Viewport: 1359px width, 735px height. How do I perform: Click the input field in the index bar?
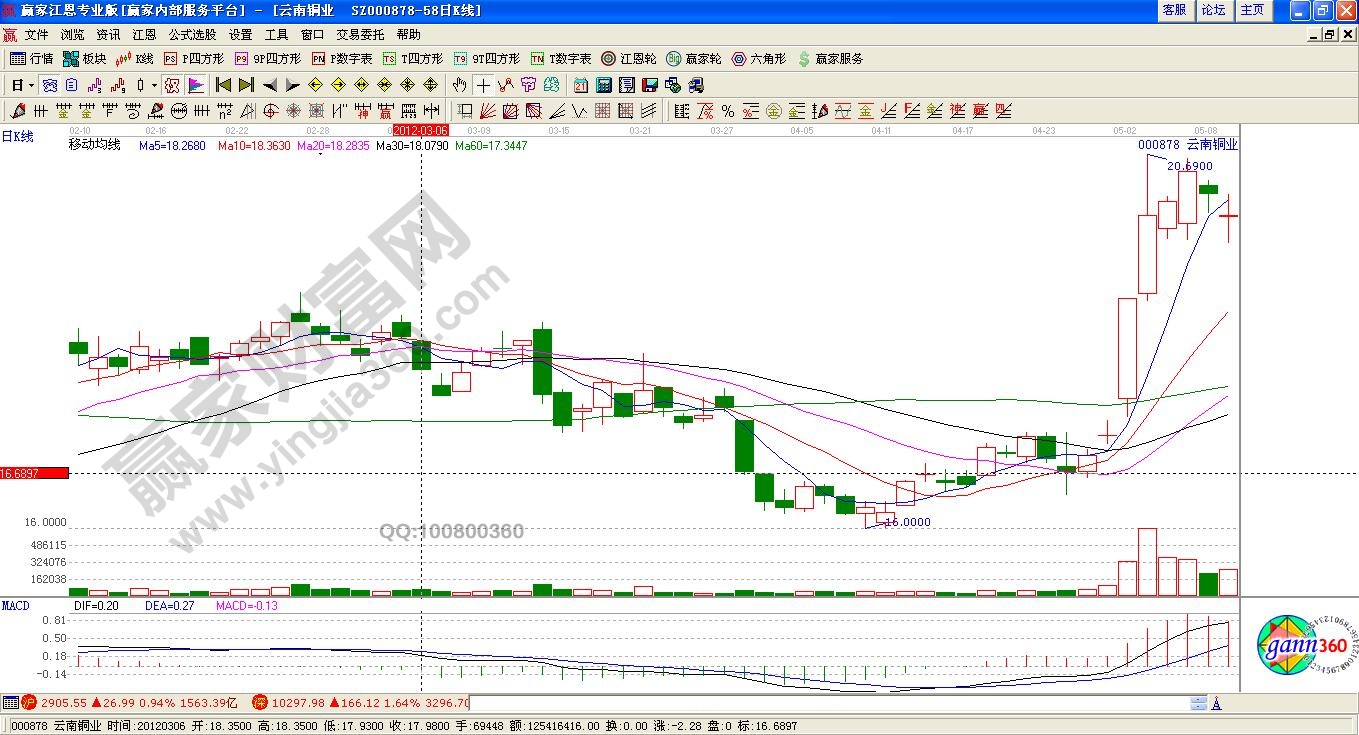tap(830, 703)
